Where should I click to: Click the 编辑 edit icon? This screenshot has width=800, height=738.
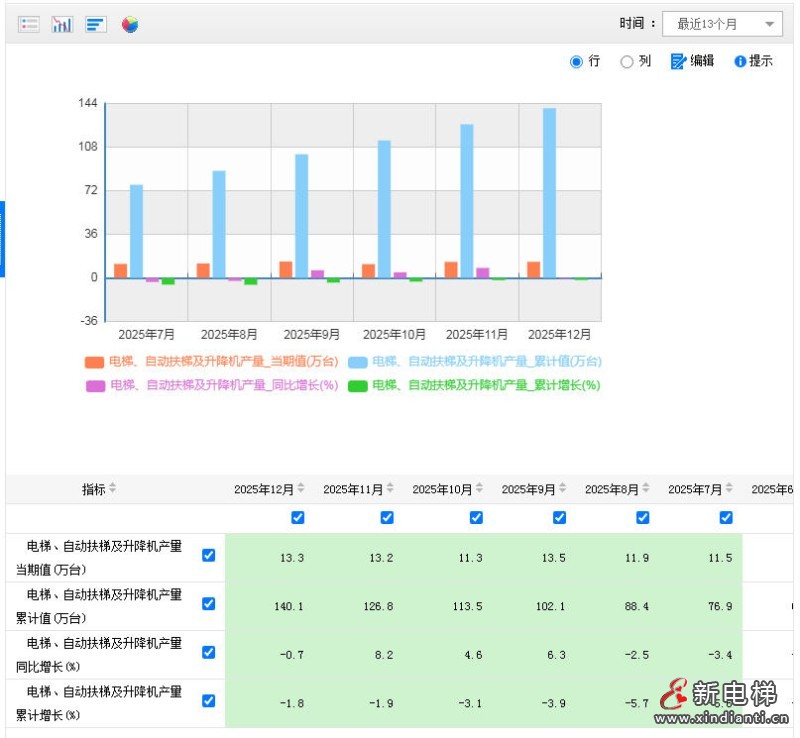(x=678, y=61)
